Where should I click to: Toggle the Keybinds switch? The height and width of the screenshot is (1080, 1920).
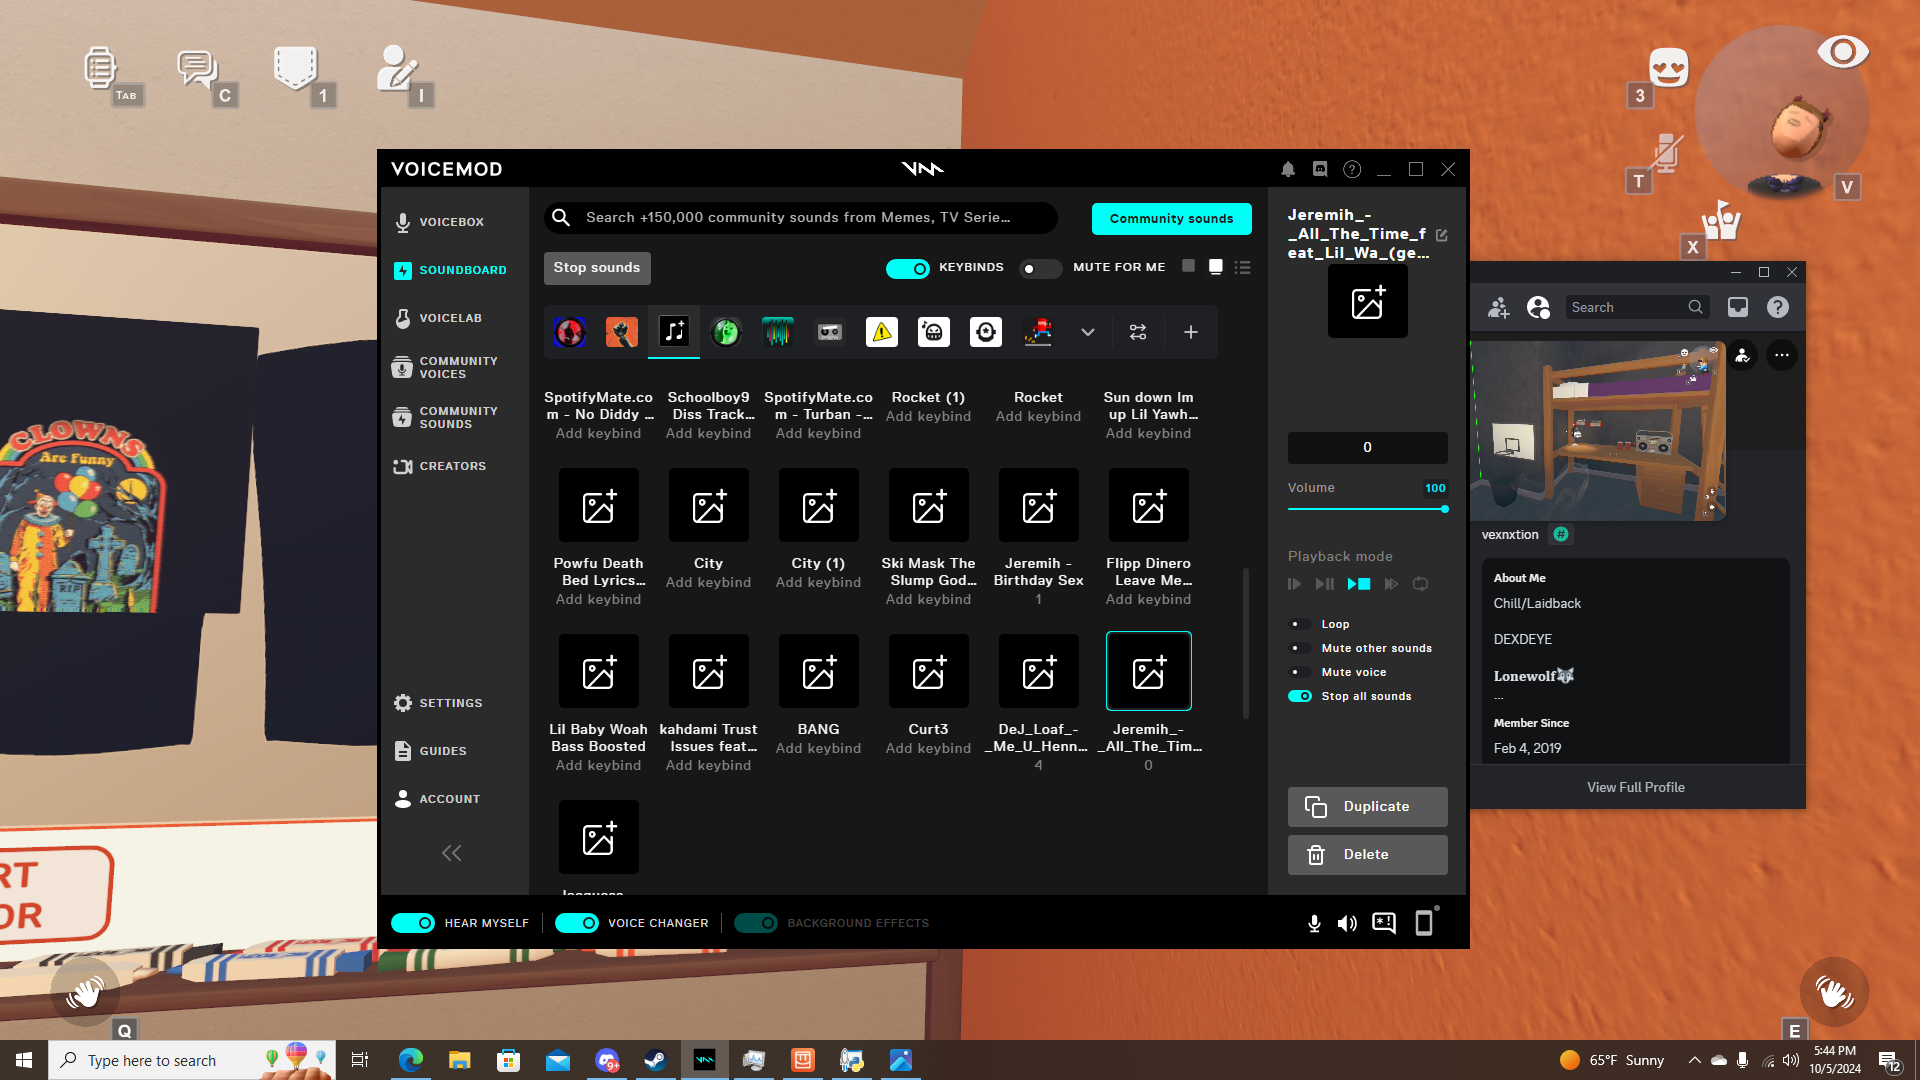(x=908, y=268)
